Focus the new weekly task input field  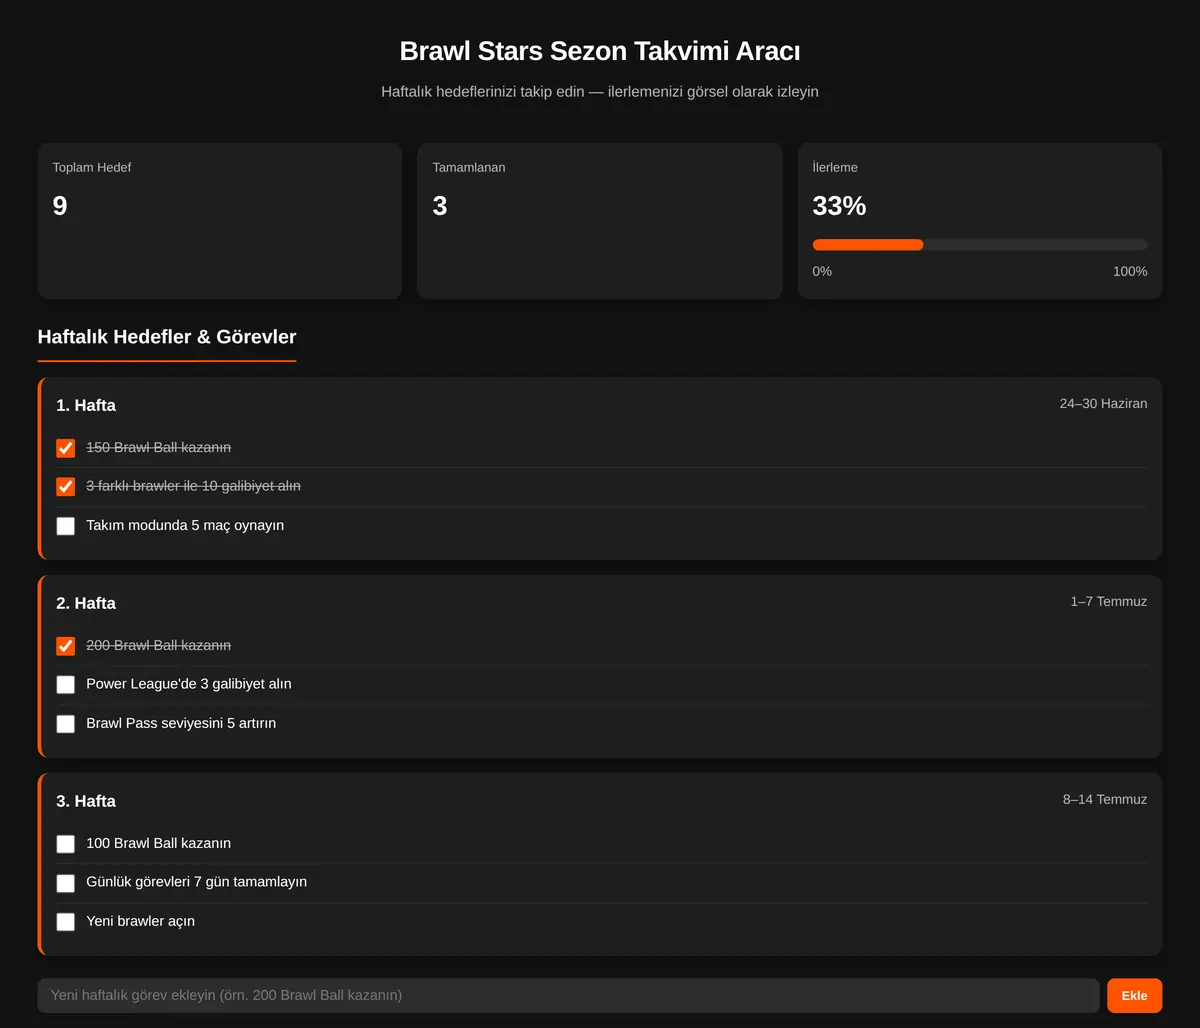568,996
